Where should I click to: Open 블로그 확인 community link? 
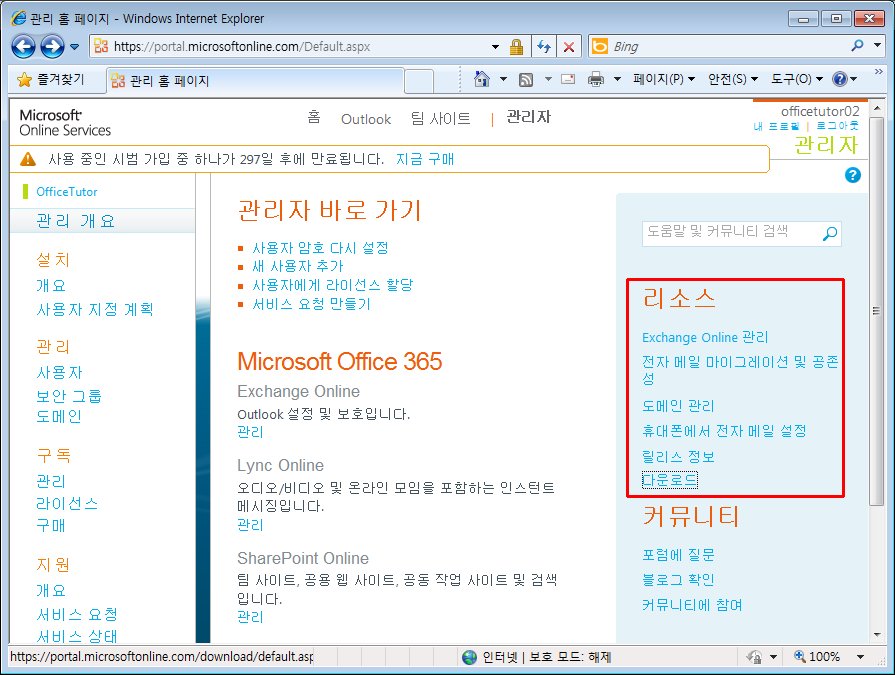pos(678,580)
